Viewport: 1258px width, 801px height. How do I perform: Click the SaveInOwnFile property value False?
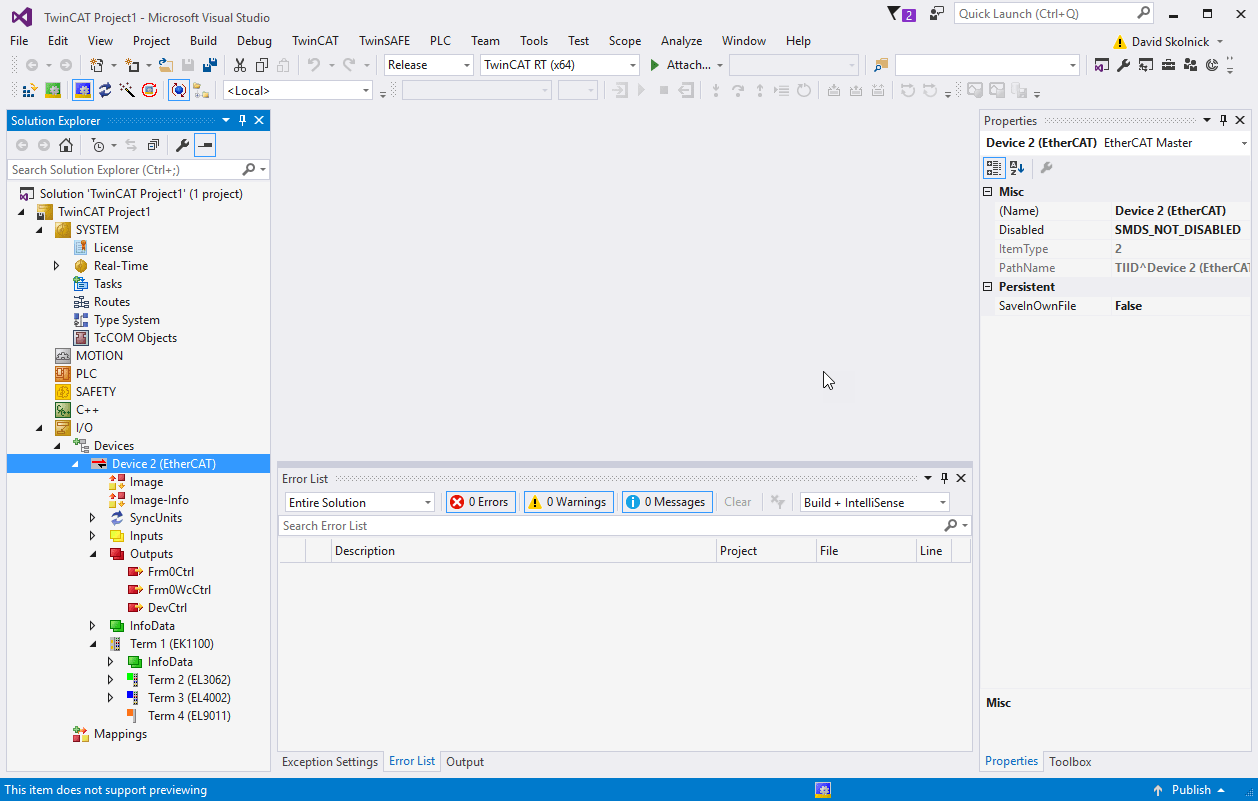(x=1180, y=306)
